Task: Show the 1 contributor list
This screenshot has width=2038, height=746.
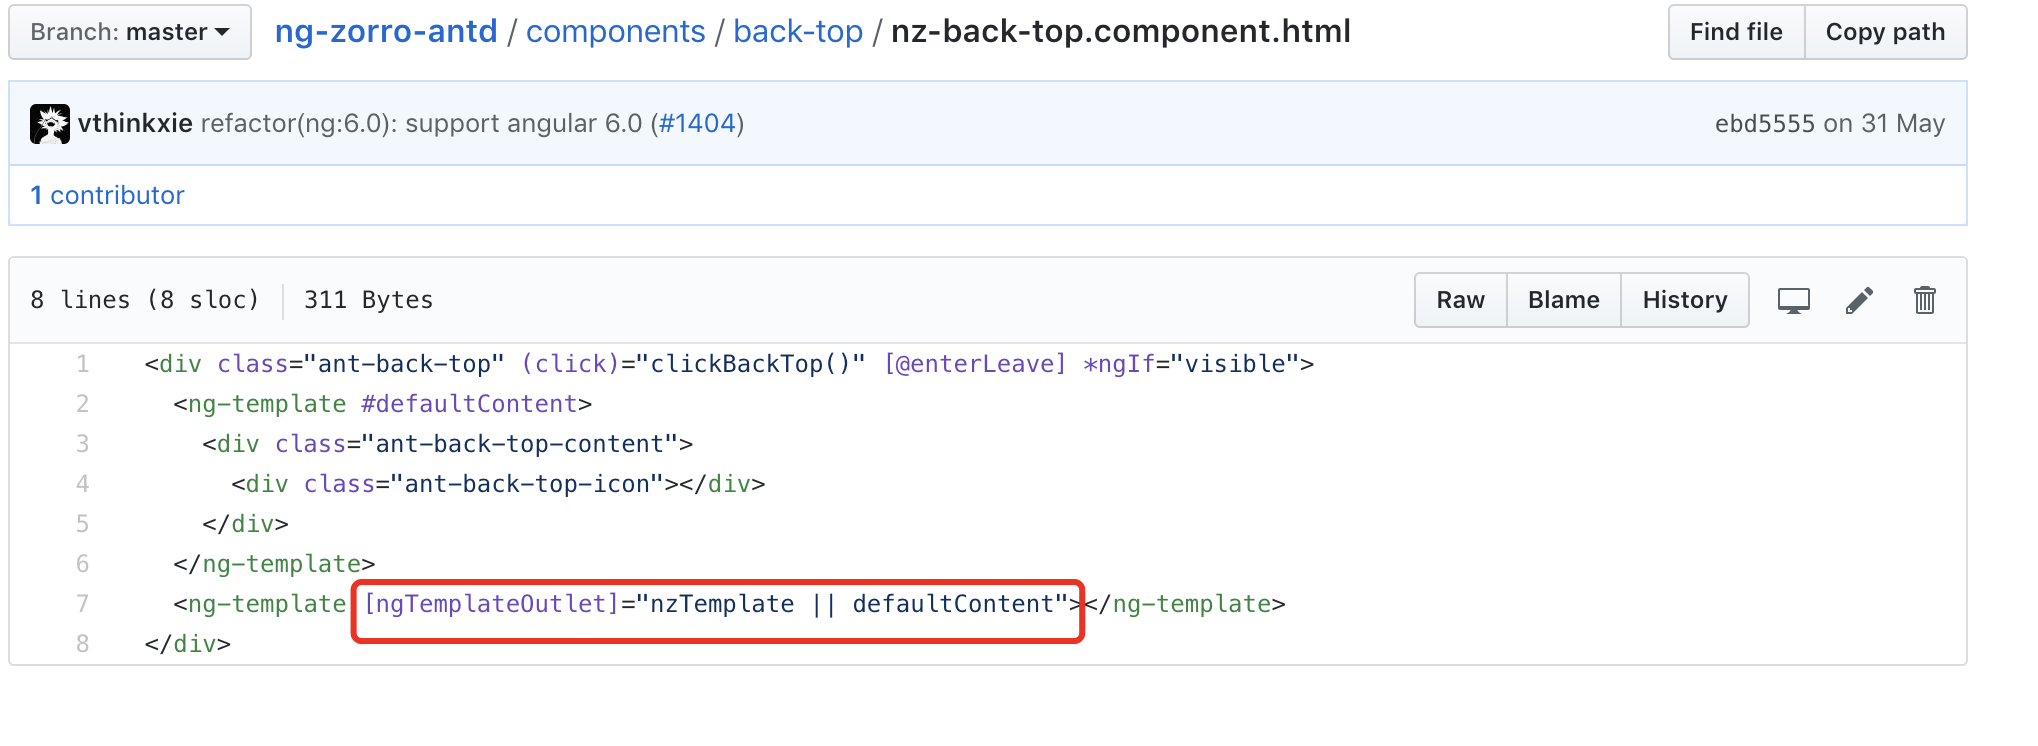Action: (107, 195)
